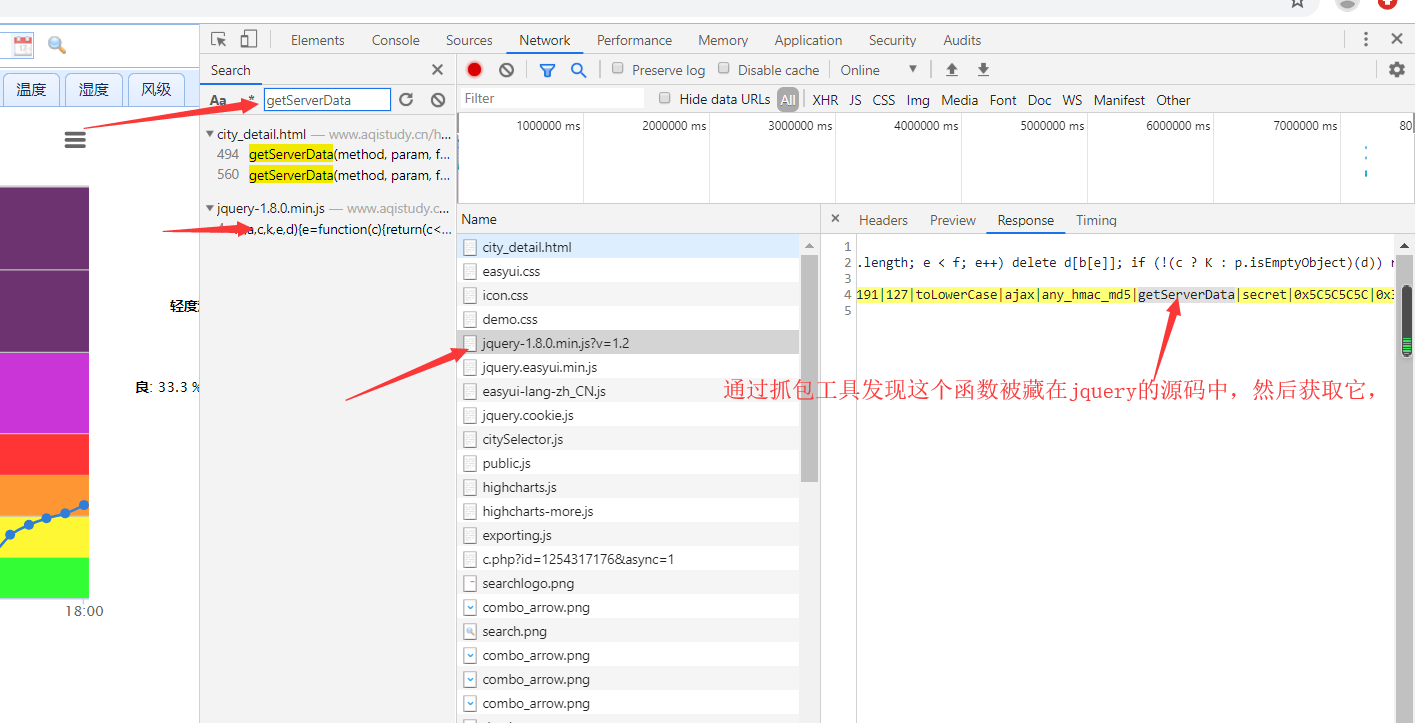
Task: Open the Security tab
Action: (x=893, y=40)
